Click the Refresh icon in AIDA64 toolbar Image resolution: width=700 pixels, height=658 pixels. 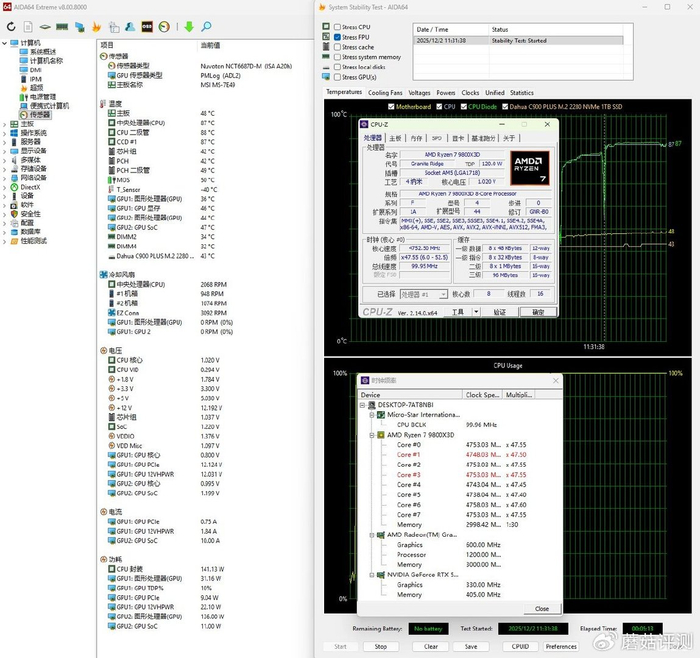pos(11,26)
